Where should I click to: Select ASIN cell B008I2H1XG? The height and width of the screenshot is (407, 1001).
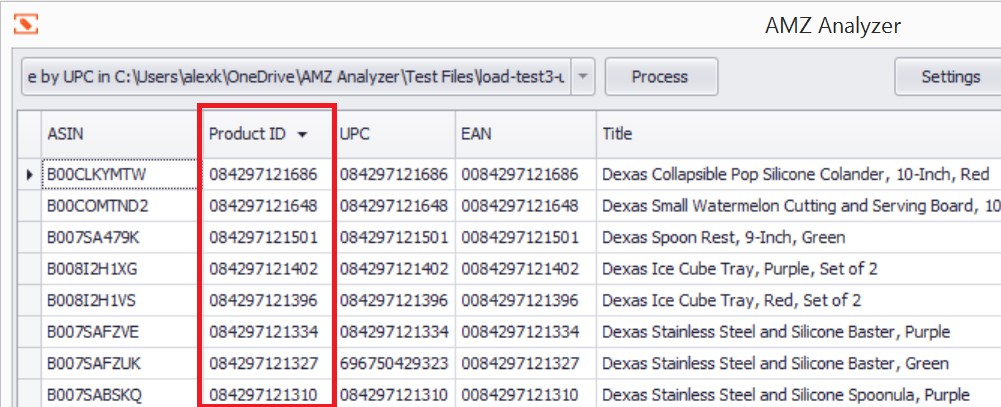click(x=121, y=269)
